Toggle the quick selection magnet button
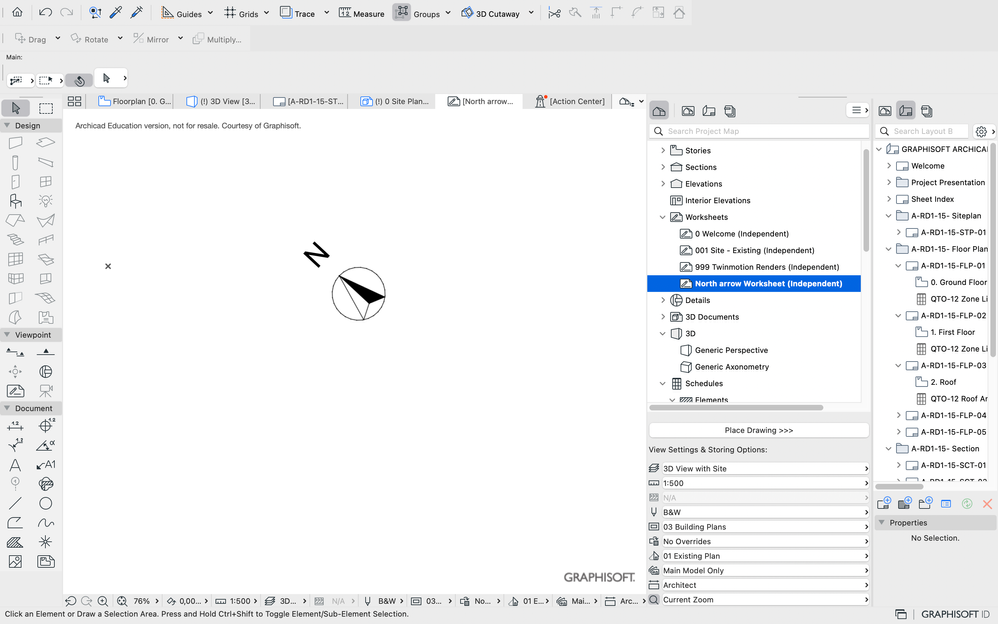Screen dimensions: 998x624 click(80, 80)
